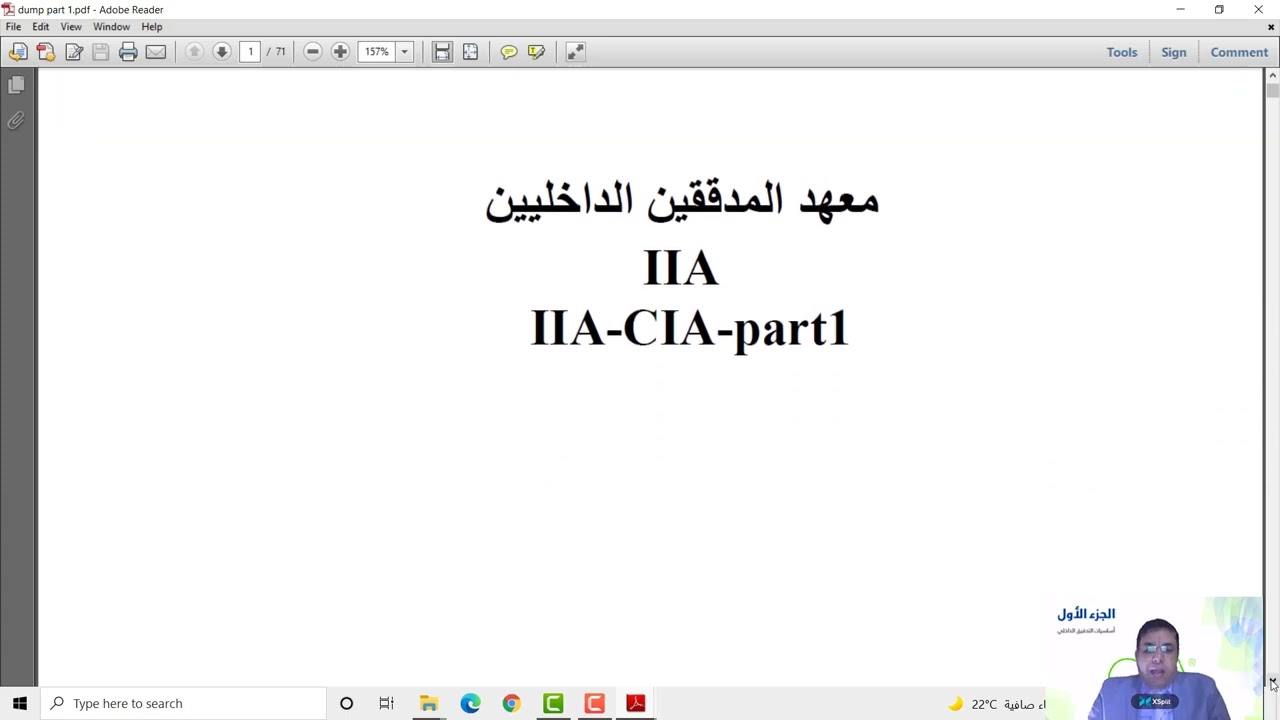1280x720 pixels.
Task: Click the taskbar search box
Action: pyautogui.click(x=183, y=703)
